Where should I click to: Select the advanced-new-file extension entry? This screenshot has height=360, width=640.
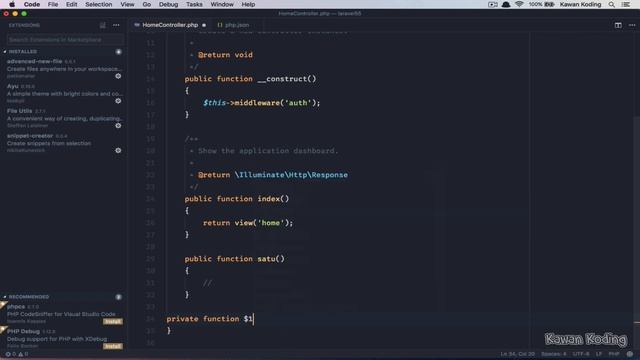pyautogui.click(x=63, y=69)
